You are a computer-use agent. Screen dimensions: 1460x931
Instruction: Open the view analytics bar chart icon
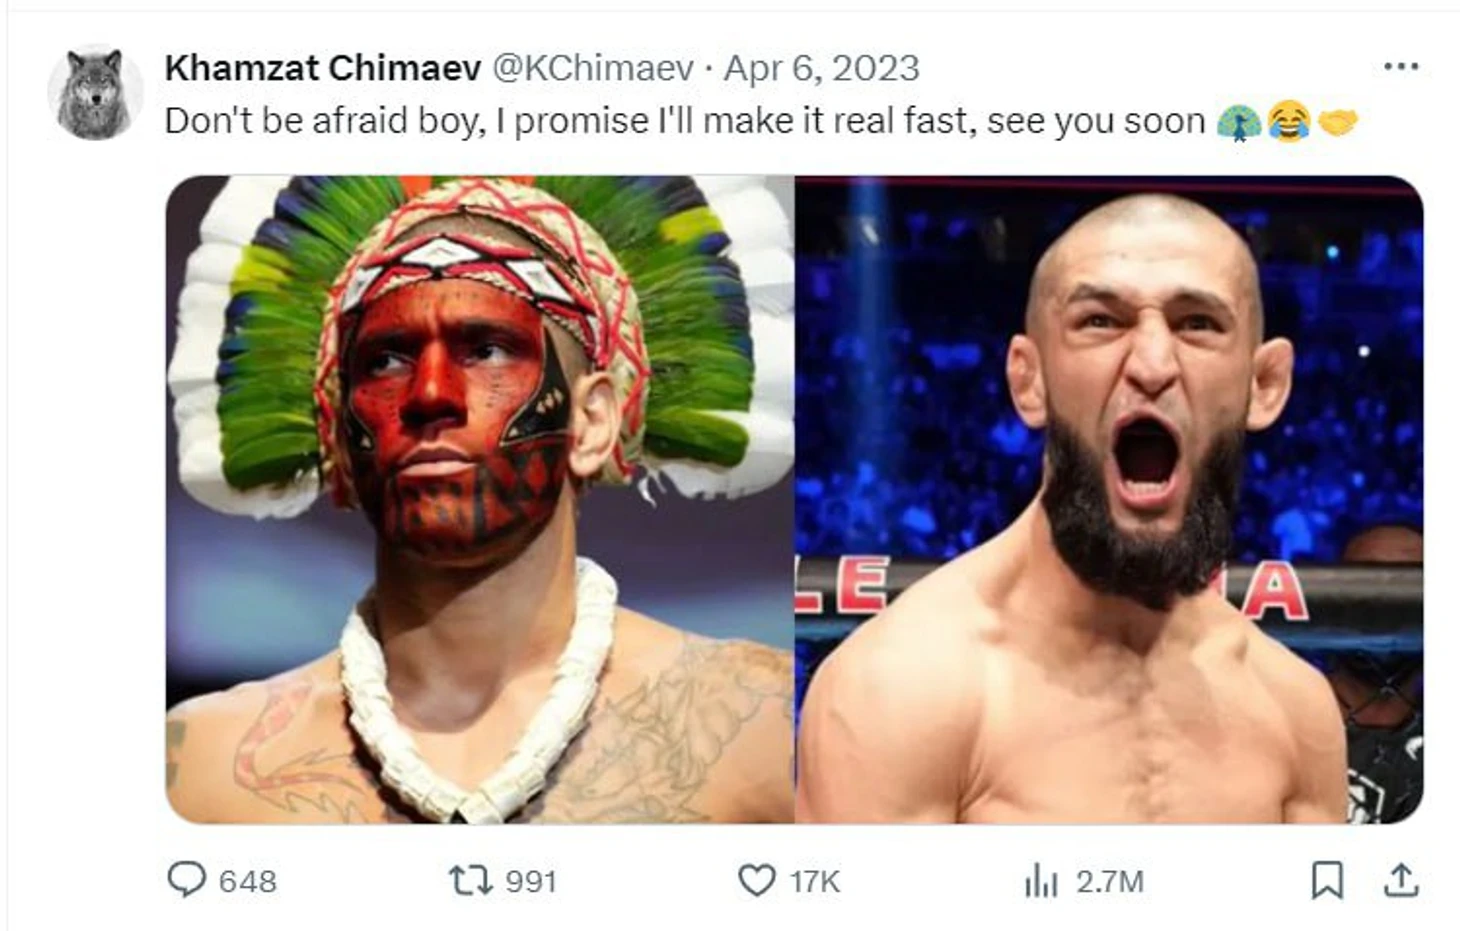1040,881
